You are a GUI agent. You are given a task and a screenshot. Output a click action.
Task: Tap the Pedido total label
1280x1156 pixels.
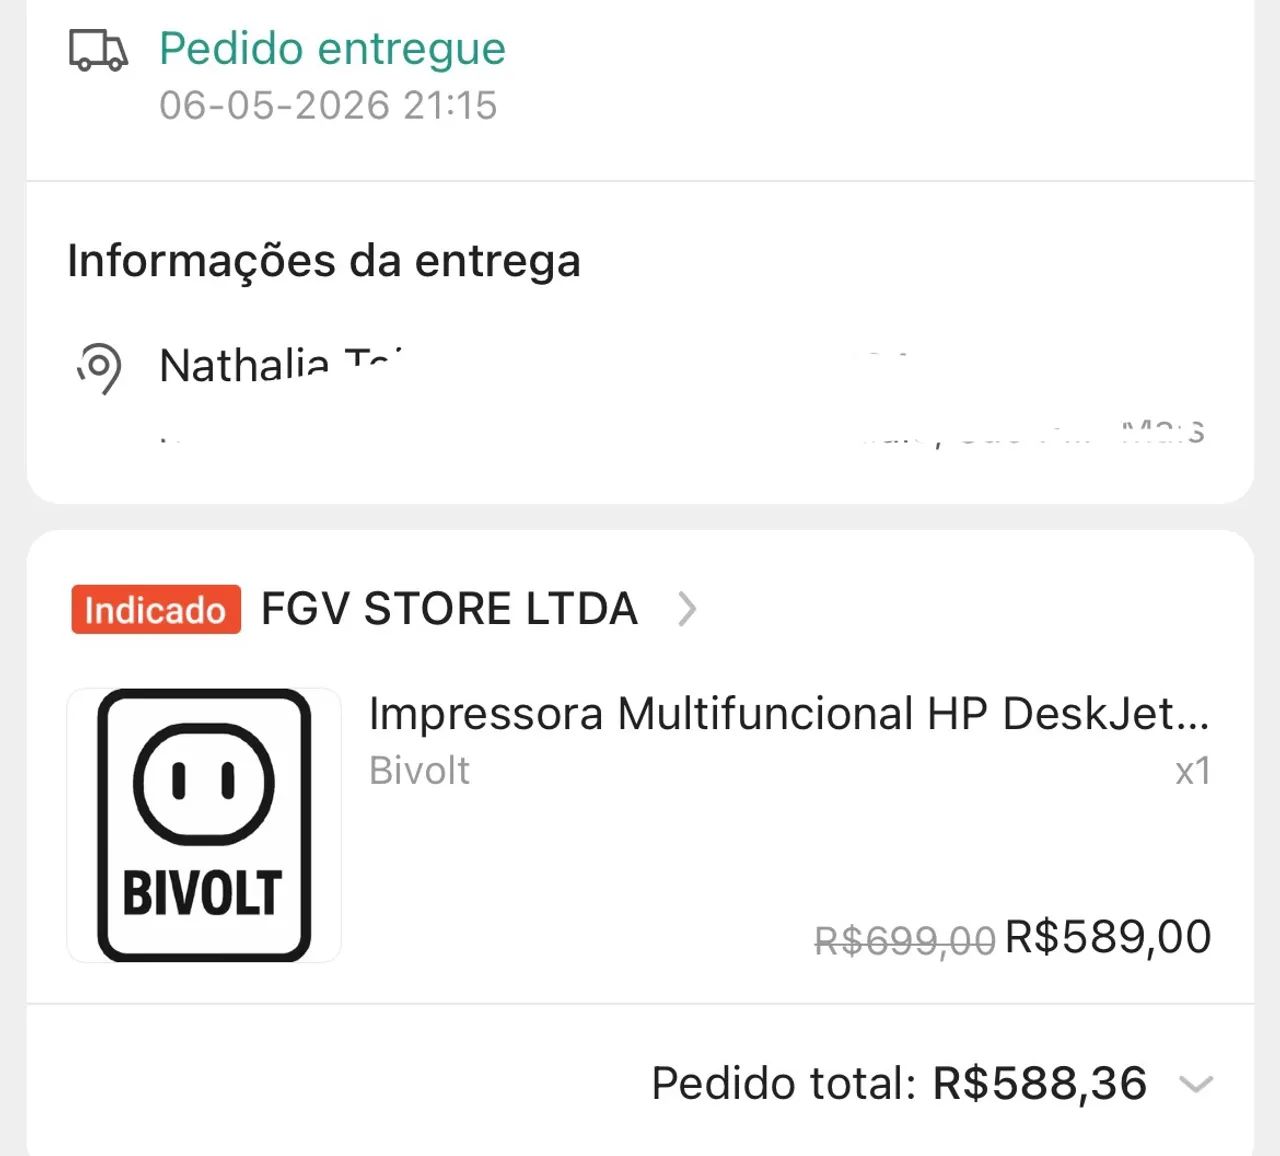coord(784,1083)
